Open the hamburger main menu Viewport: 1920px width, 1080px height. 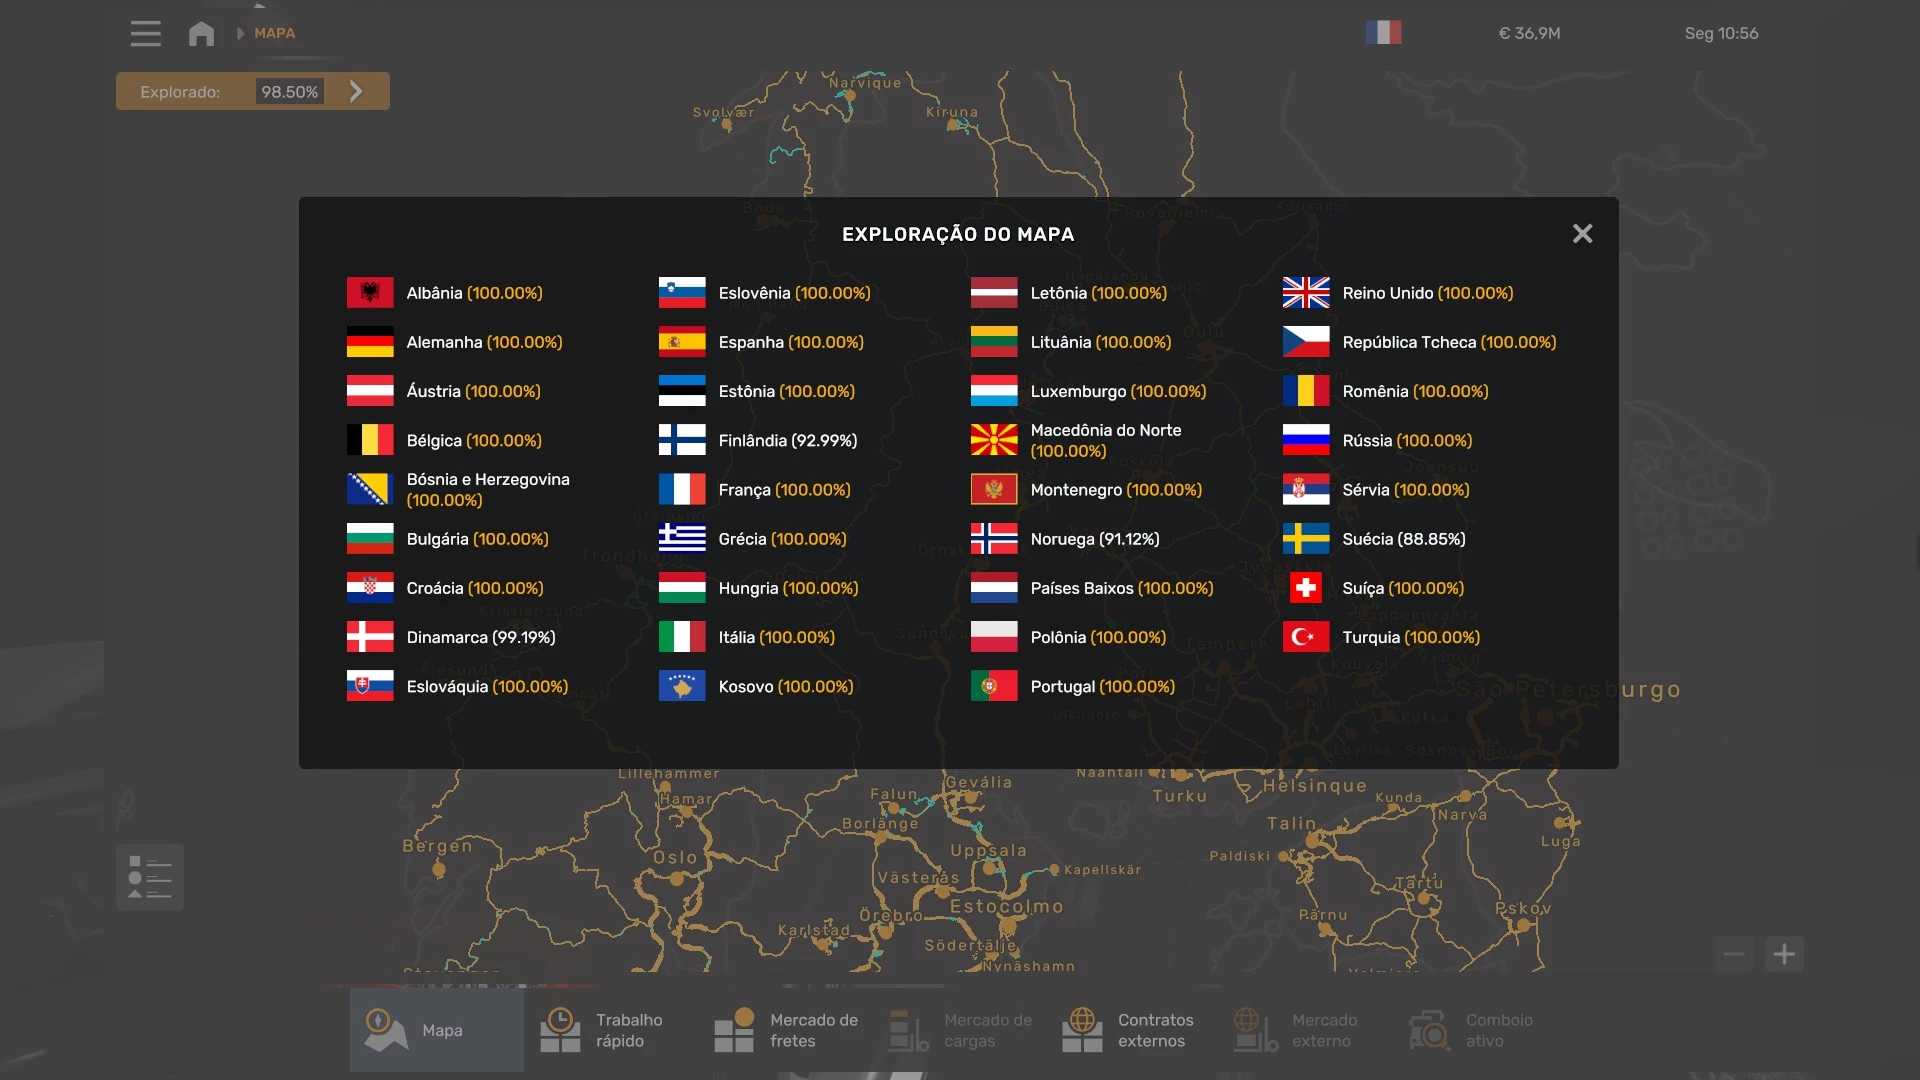[145, 33]
